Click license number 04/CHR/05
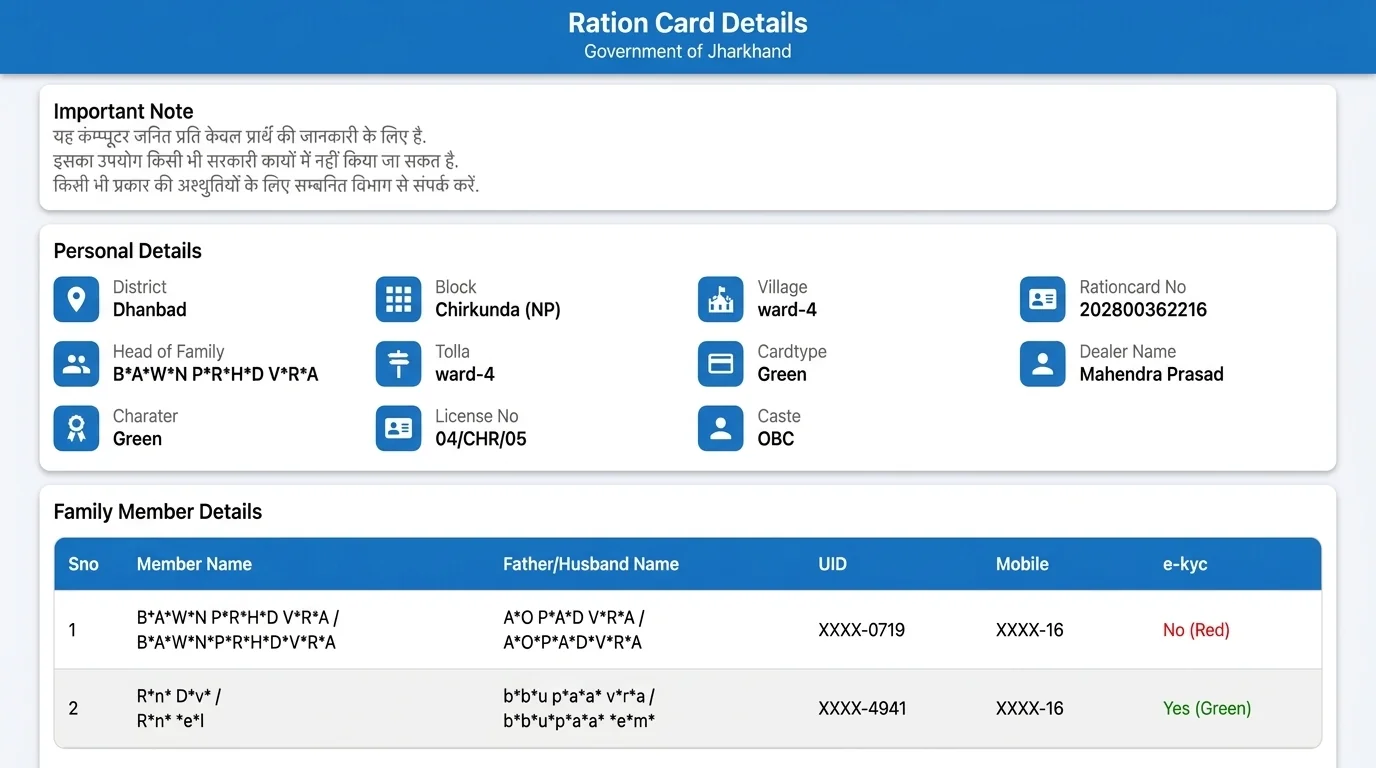Image resolution: width=1376 pixels, height=768 pixels. 481,439
